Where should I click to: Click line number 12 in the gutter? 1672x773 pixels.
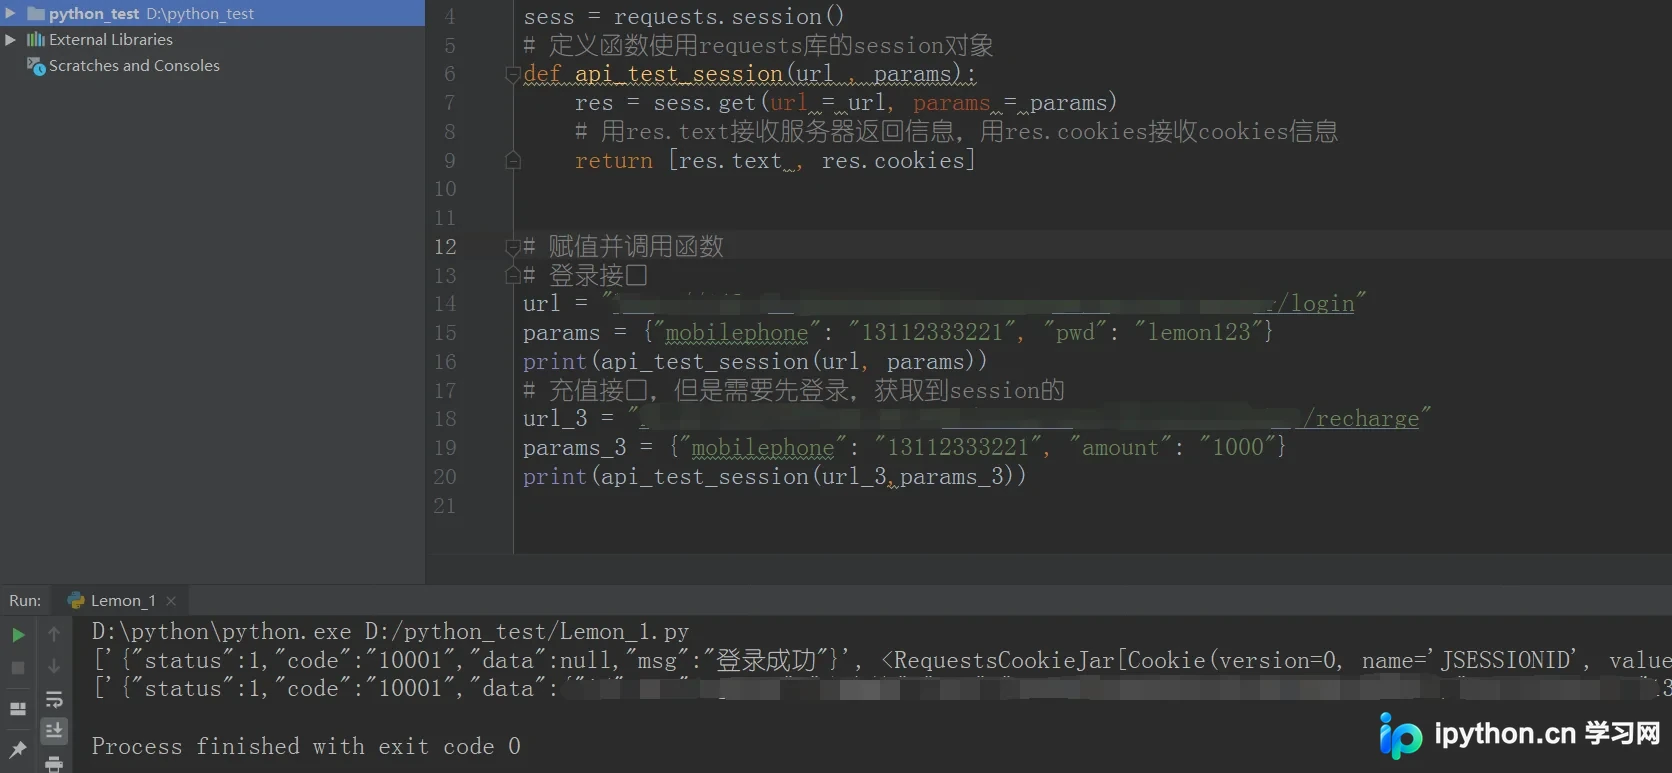click(x=445, y=246)
